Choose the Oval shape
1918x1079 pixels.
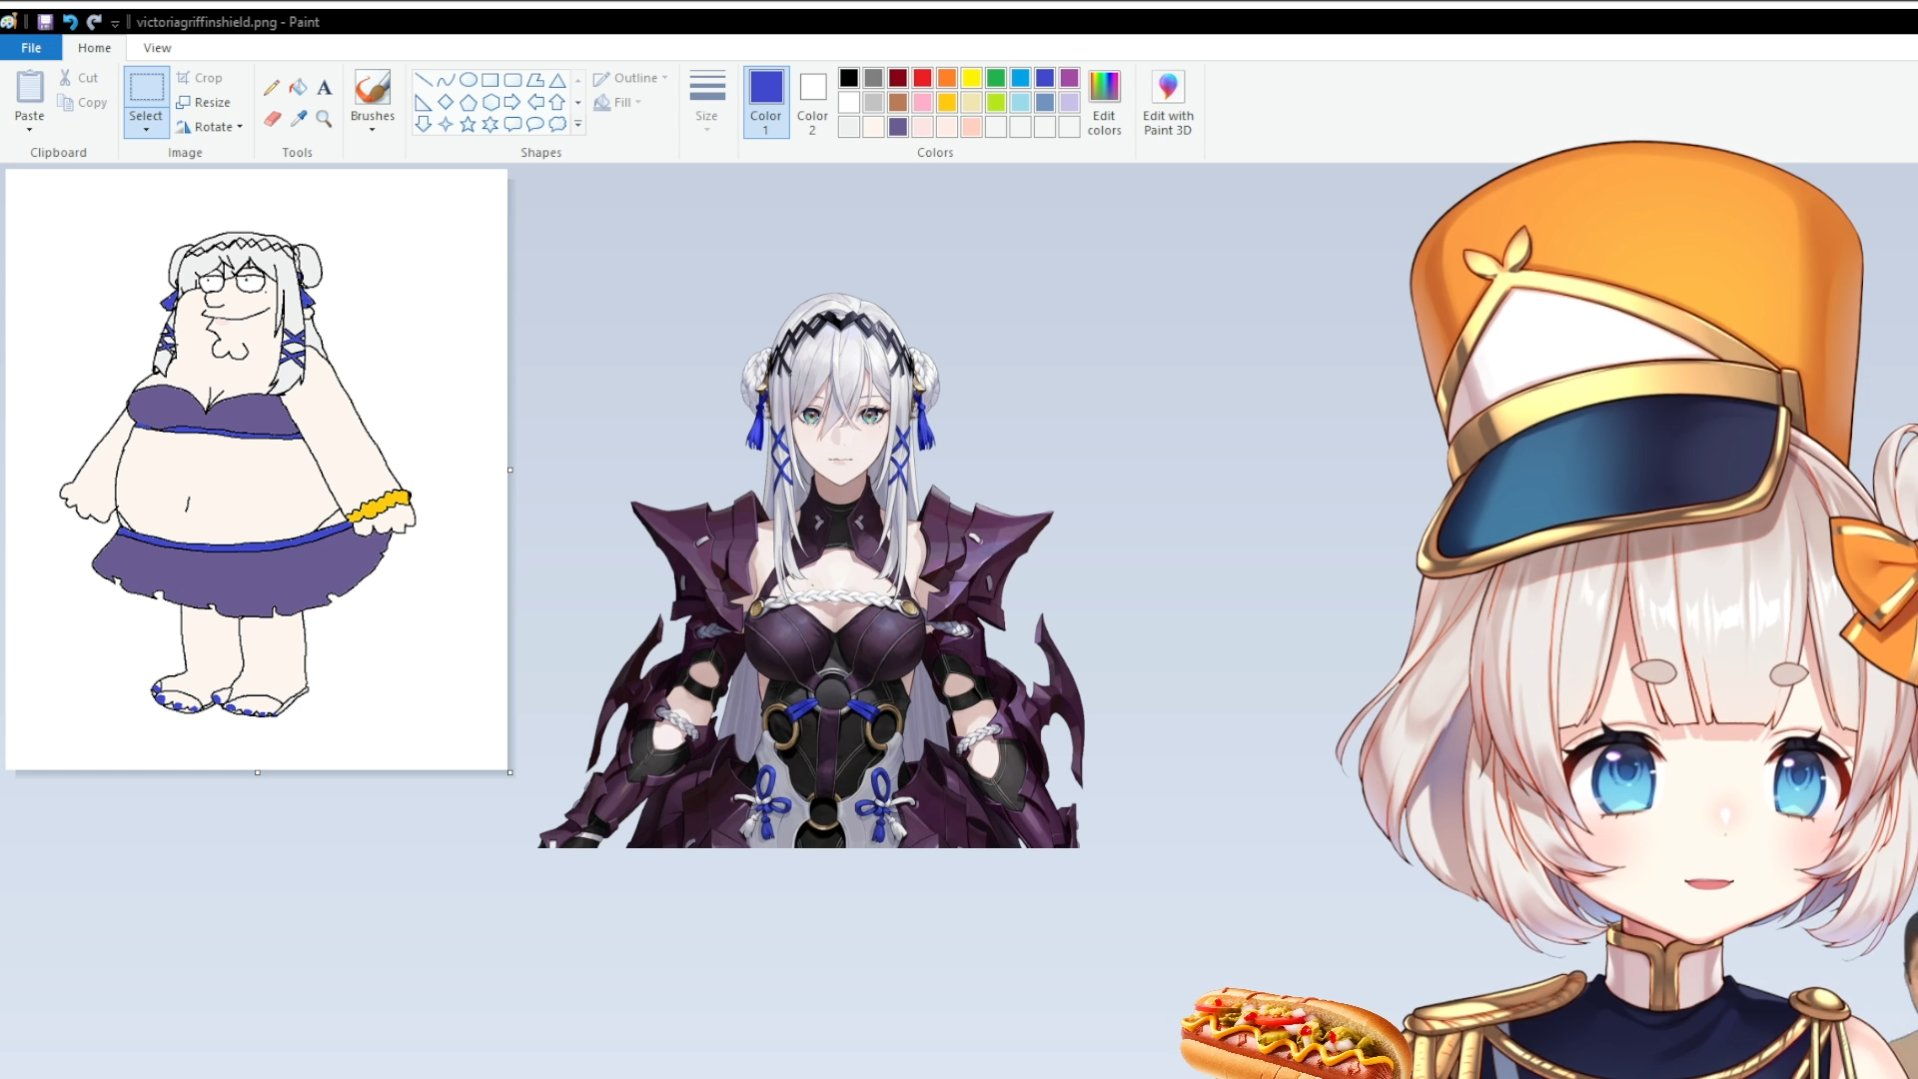pyautogui.click(x=468, y=80)
